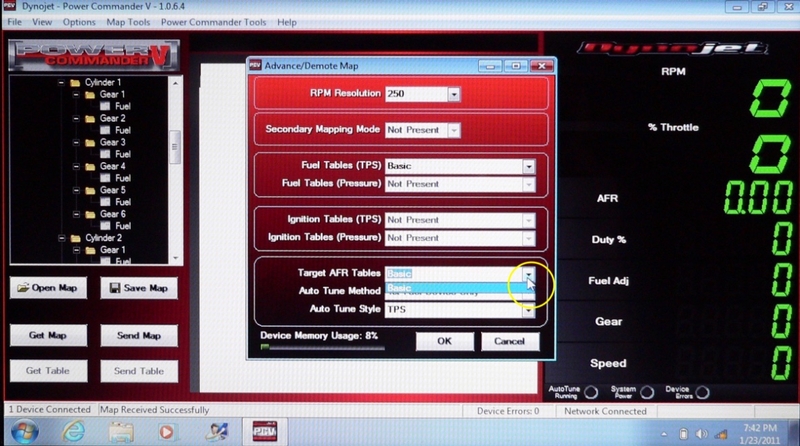Expand the Fuel Tables (TPS) dropdown

click(x=527, y=166)
